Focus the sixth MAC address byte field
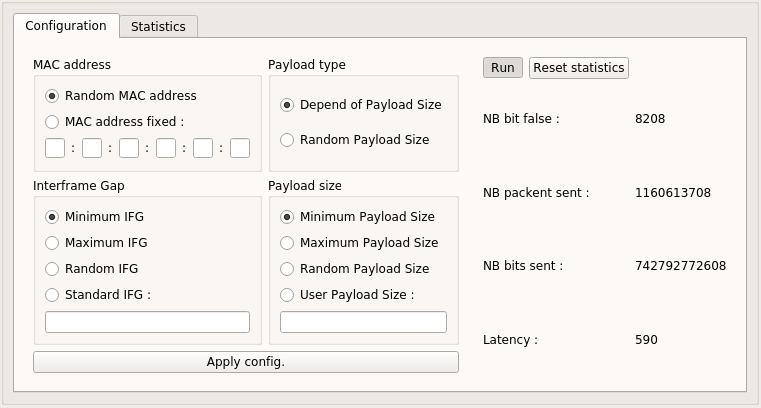Viewport: 761px width, 408px height. coord(240,148)
